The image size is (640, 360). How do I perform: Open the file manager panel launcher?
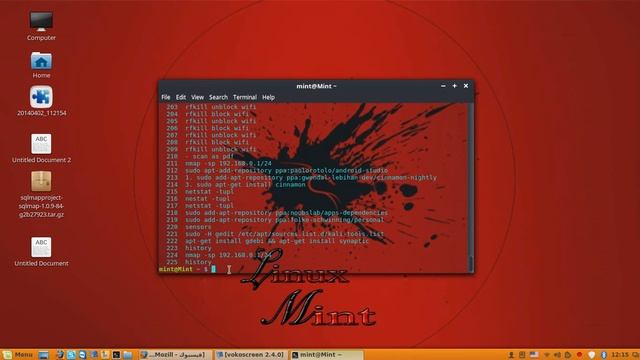coord(128,355)
